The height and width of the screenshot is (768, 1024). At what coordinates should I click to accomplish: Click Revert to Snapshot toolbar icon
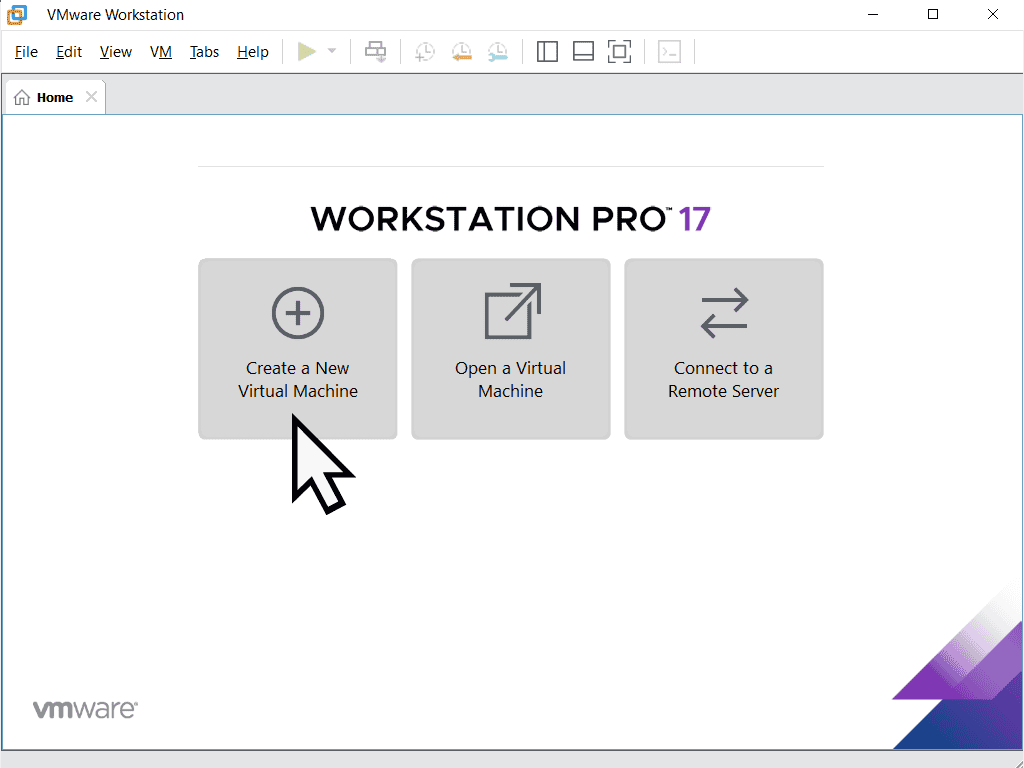[461, 52]
